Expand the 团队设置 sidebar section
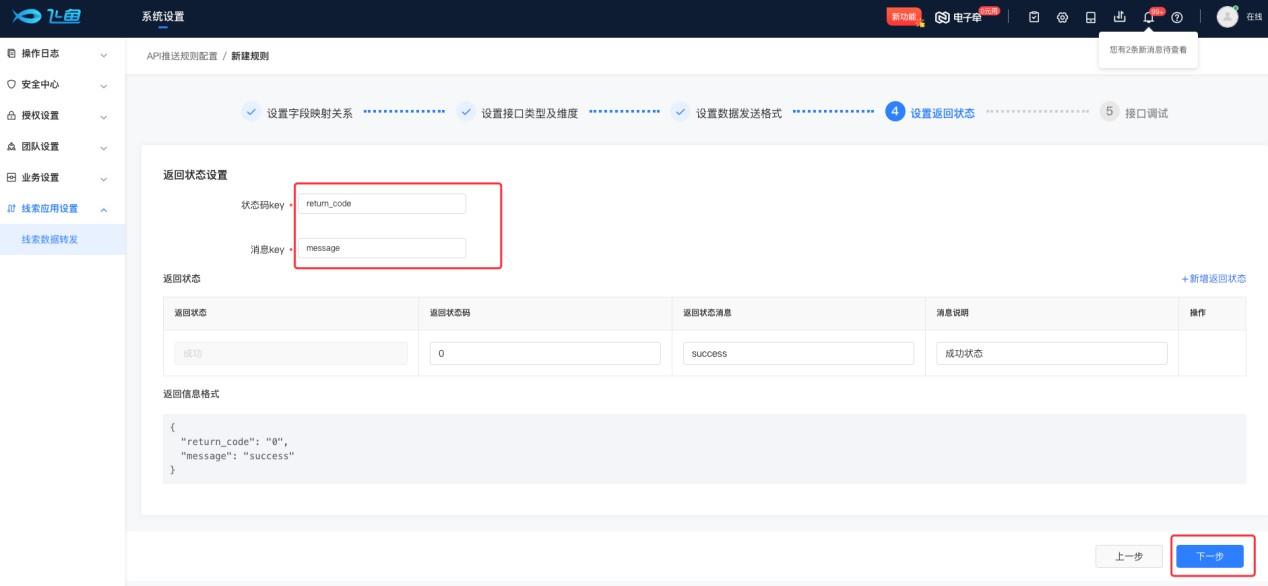This screenshot has height=586, width=1268. 62,146
